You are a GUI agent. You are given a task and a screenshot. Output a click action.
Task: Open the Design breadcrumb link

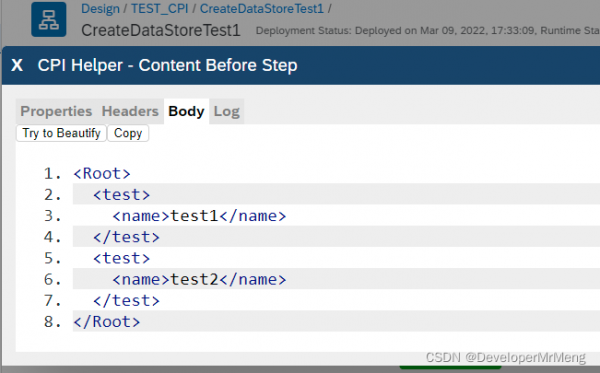pyautogui.click(x=100, y=8)
